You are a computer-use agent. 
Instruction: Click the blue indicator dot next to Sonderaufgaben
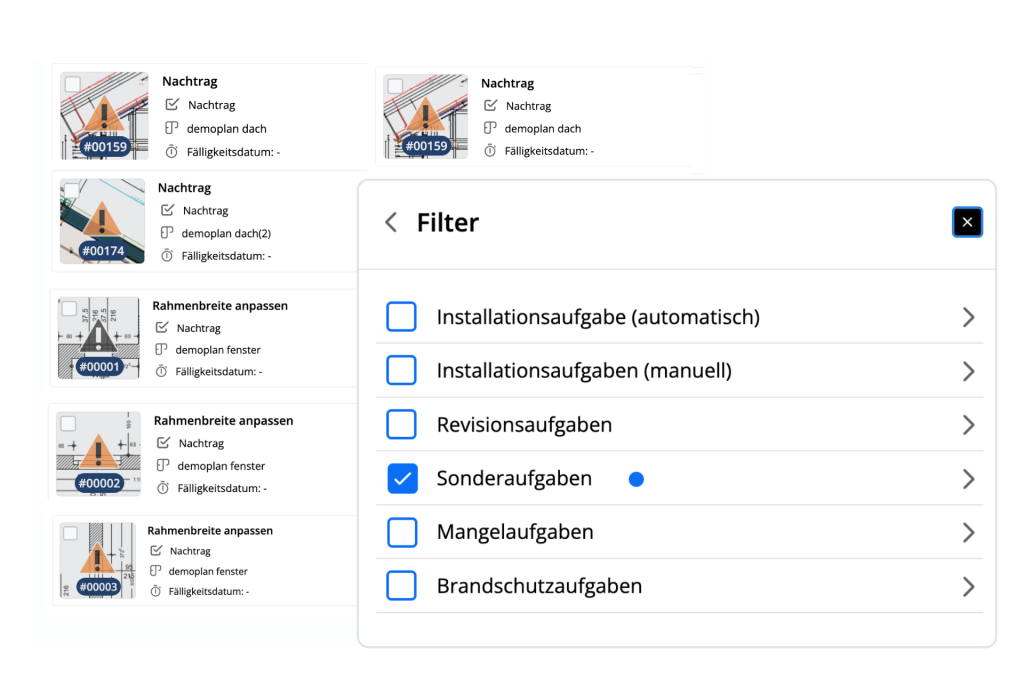click(637, 479)
